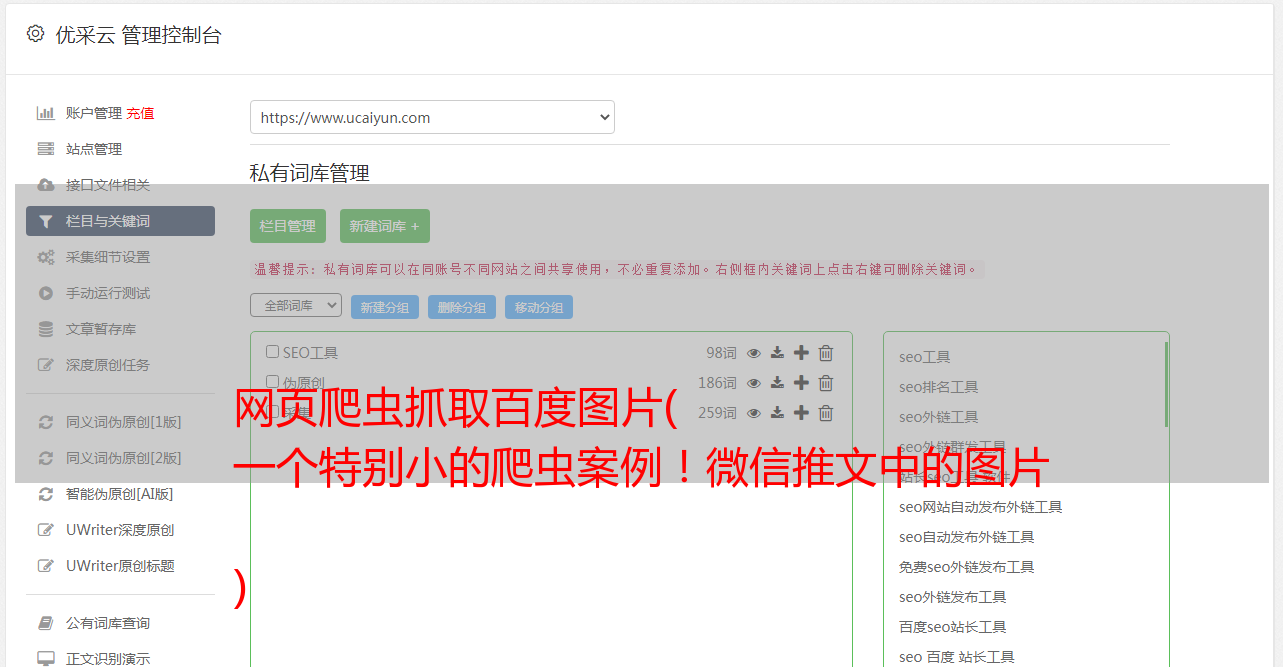Select keyword 百度seo站长工具

click(x=952, y=627)
